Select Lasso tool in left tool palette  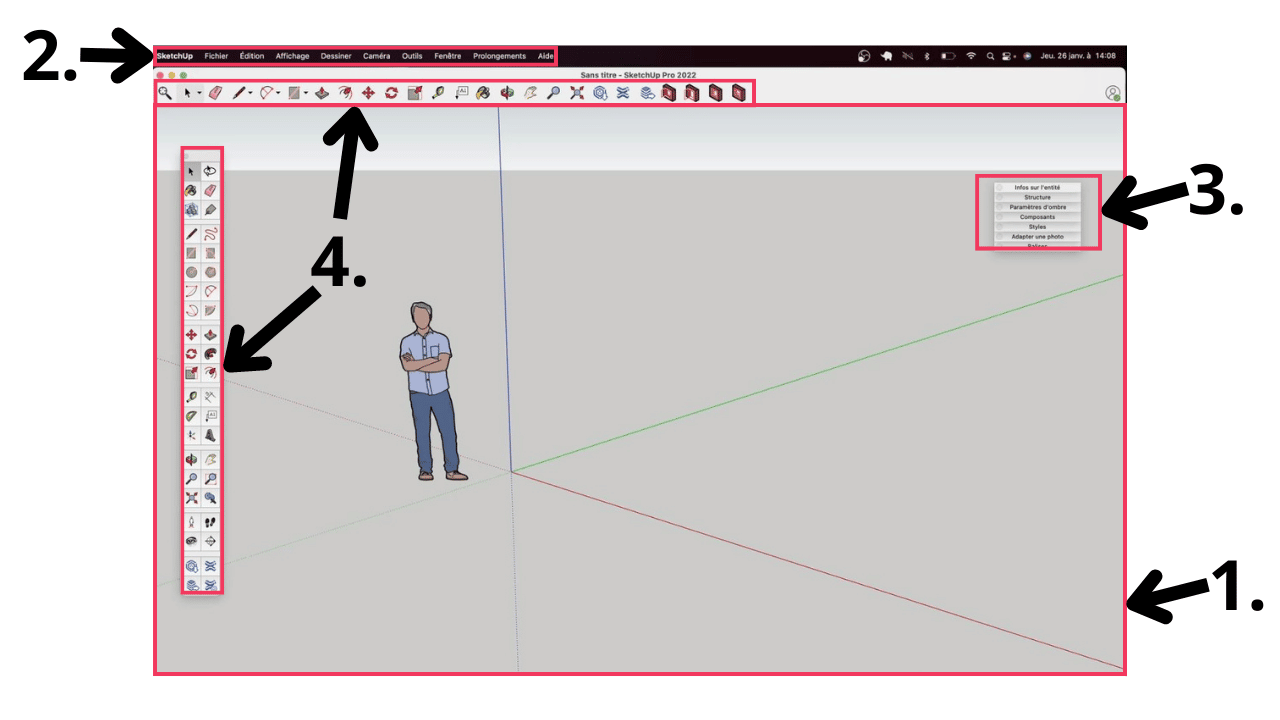pyautogui.click(x=210, y=171)
